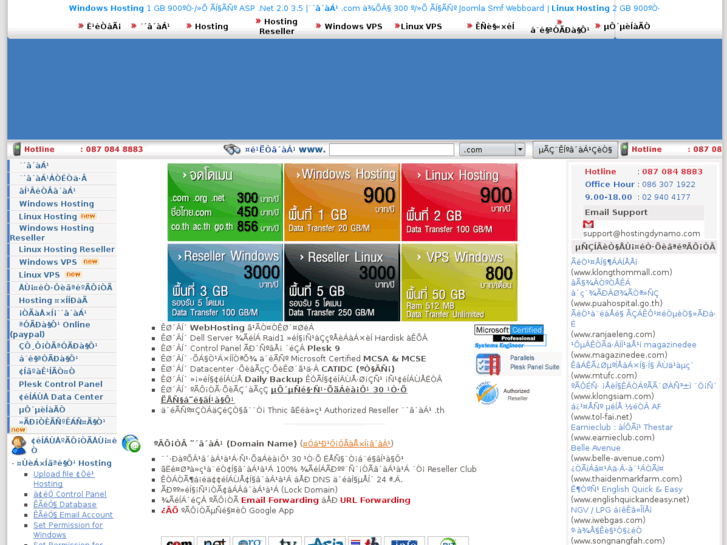The image size is (727, 545).
Task: Click the VPS Windows 800 banner
Action: [458, 283]
